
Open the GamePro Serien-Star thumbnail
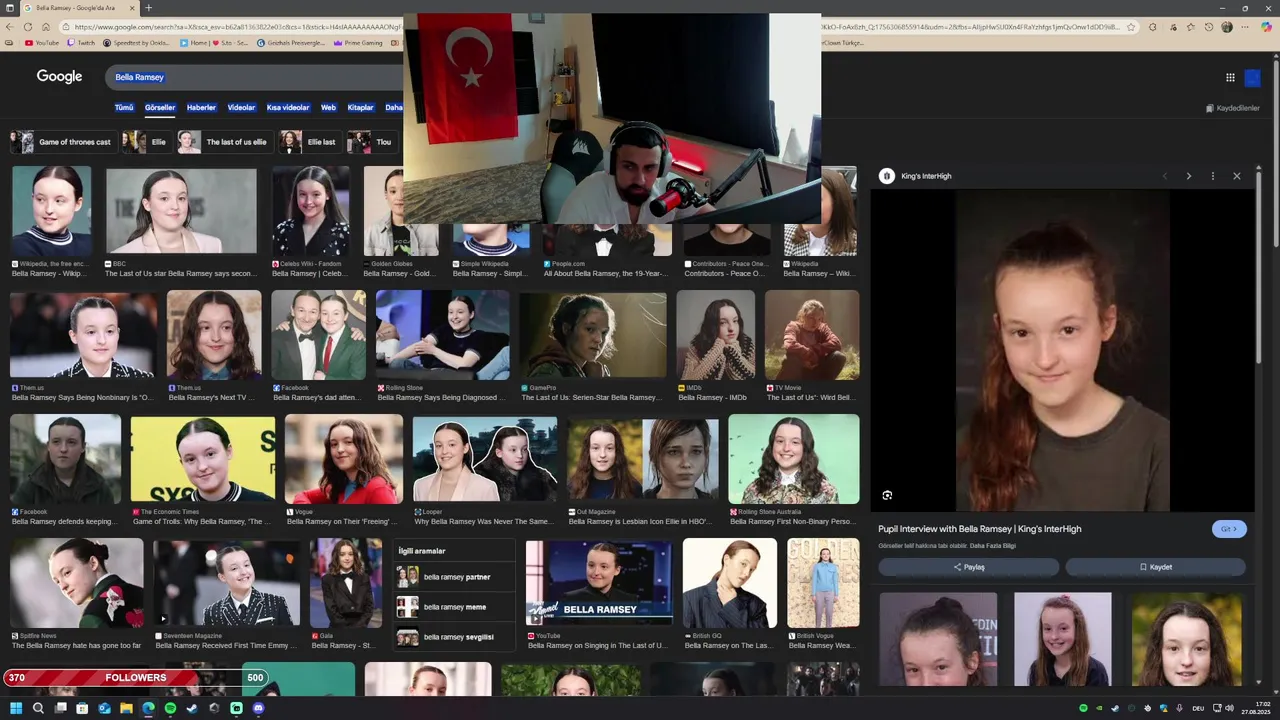point(593,334)
